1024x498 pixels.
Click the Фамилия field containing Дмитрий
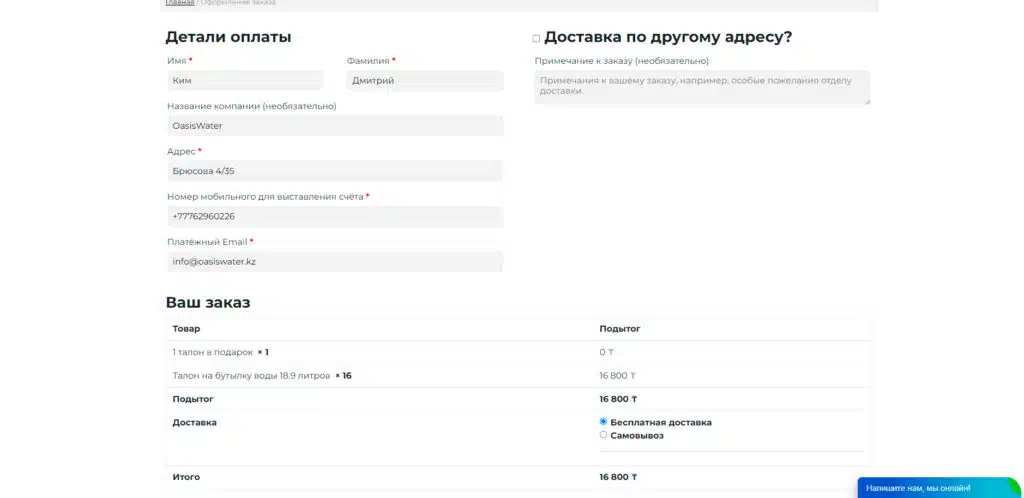[425, 81]
